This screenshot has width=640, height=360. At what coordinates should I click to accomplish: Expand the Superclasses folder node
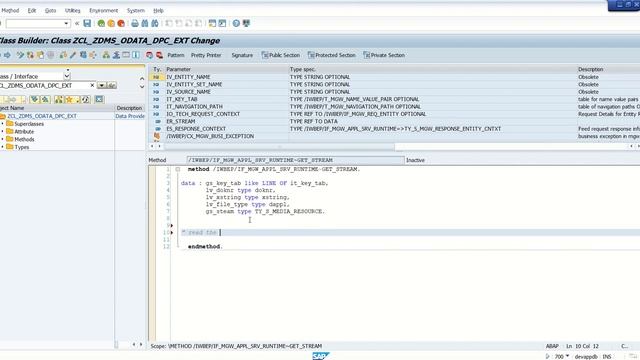click(2, 124)
